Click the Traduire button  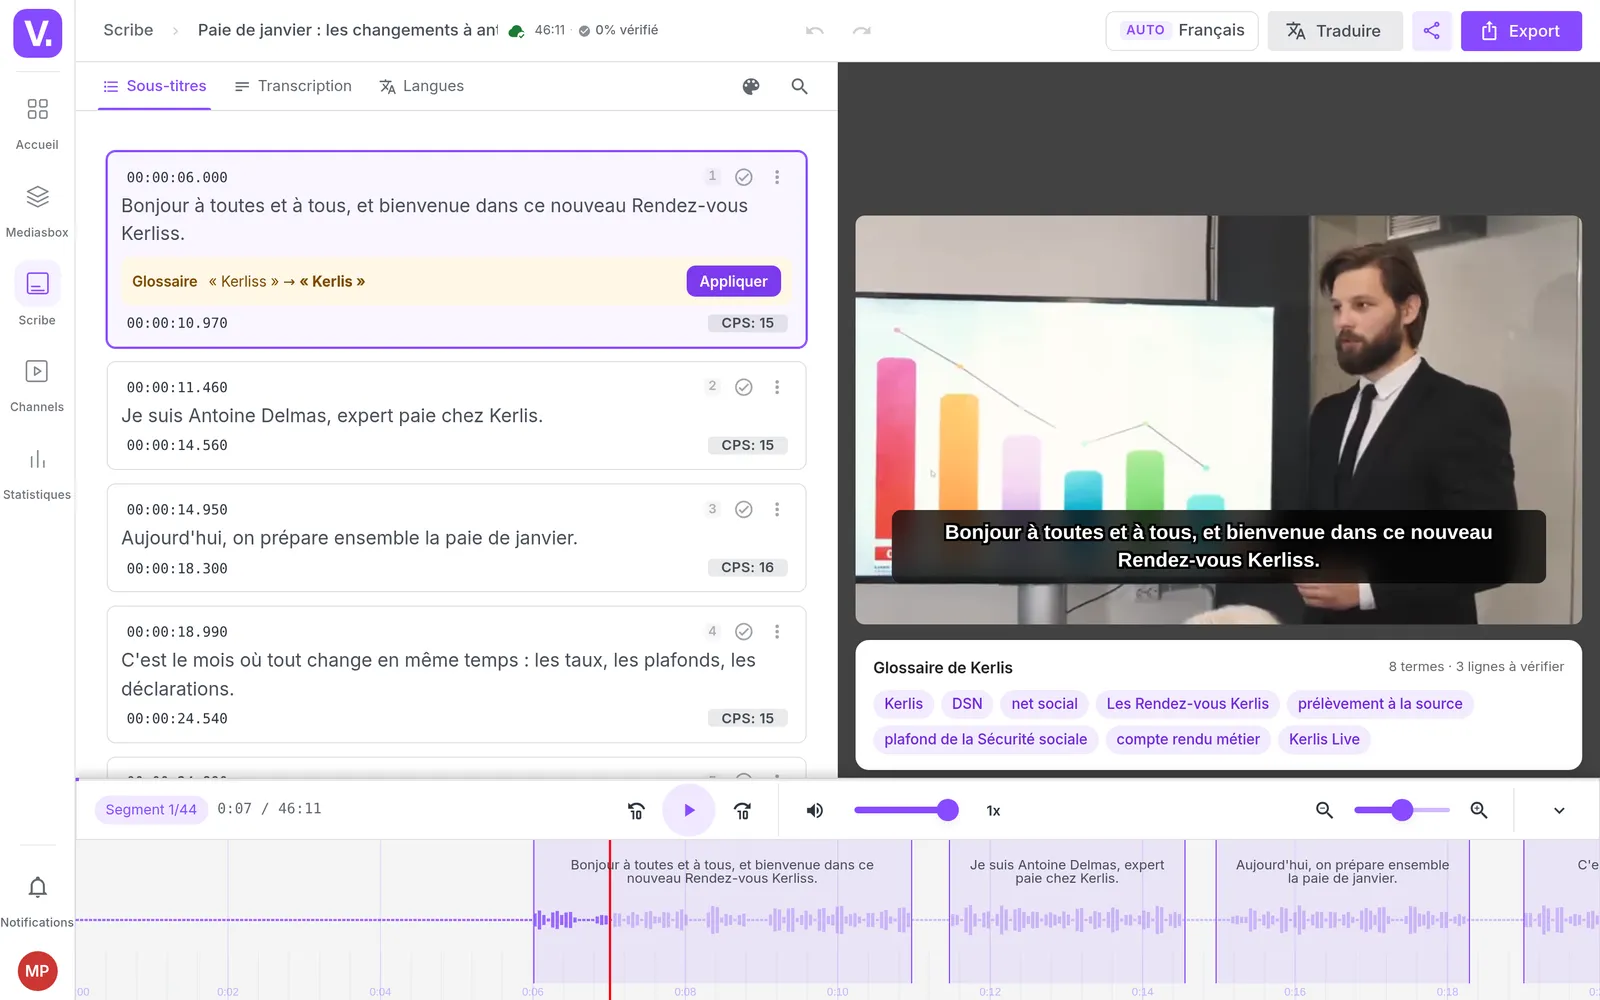pyautogui.click(x=1335, y=31)
